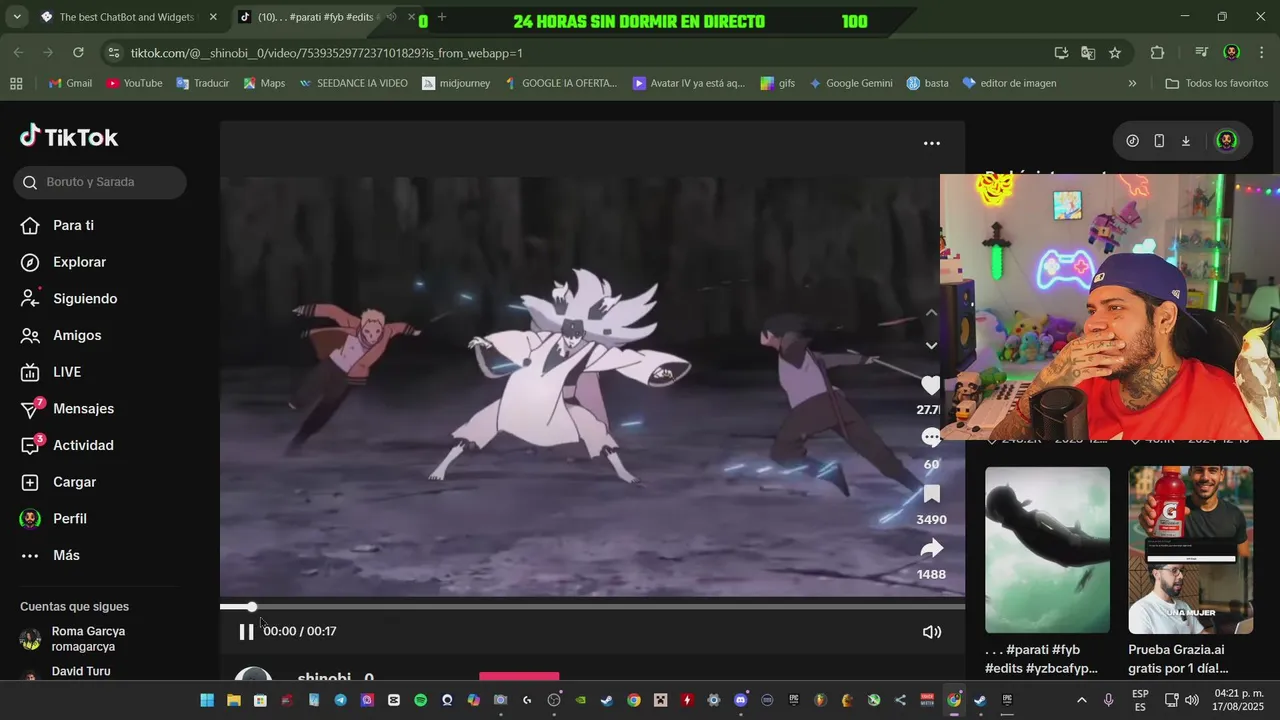1280x720 pixels.
Task: Go to previous video with up chevron
Action: [931, 312]
